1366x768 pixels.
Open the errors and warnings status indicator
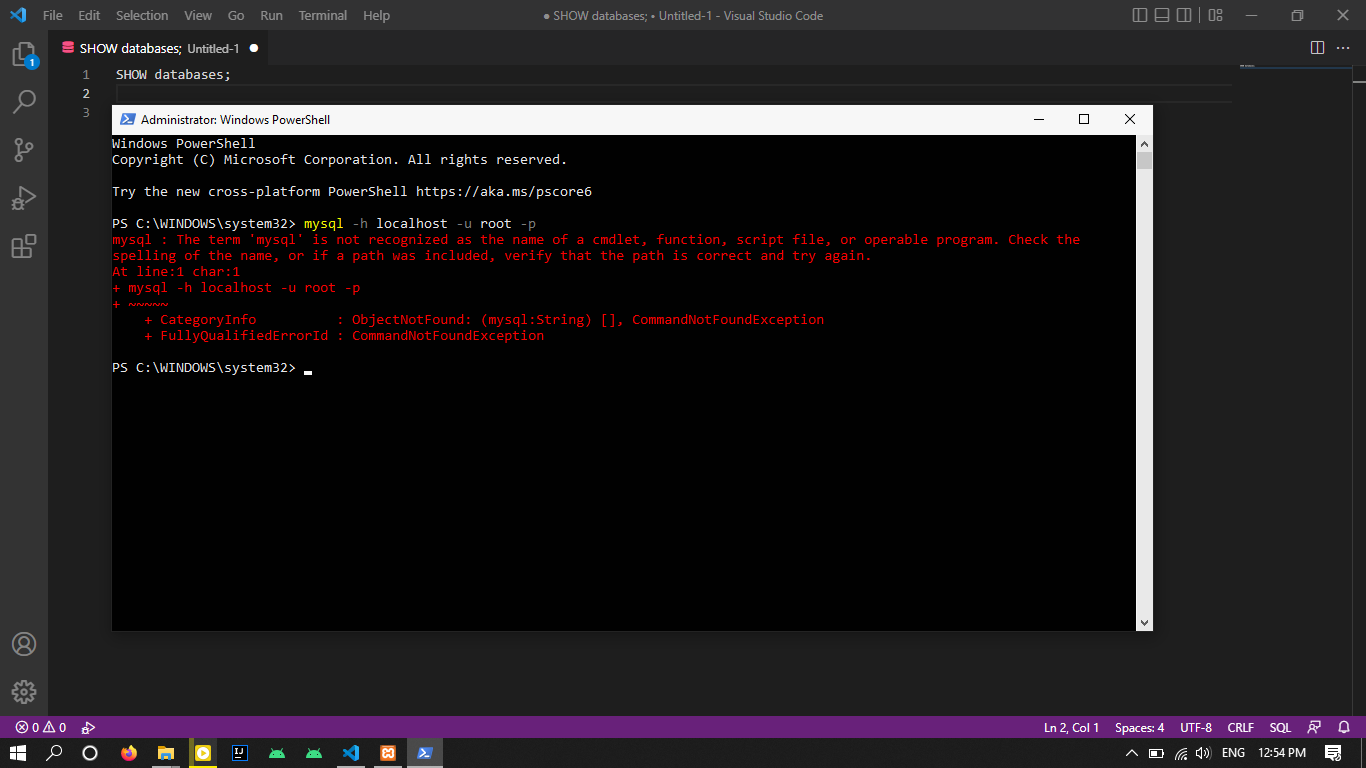(x=41, y=727)
